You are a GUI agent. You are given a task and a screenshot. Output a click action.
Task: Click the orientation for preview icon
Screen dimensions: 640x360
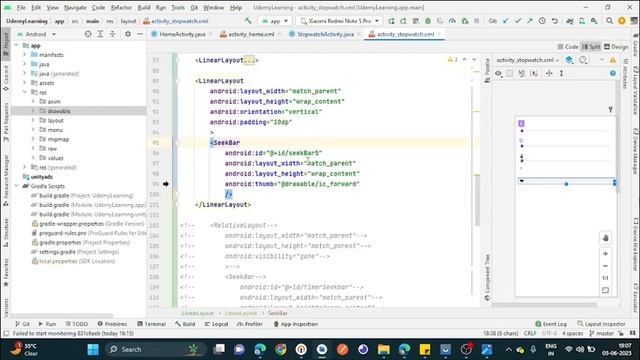(583, 60)
